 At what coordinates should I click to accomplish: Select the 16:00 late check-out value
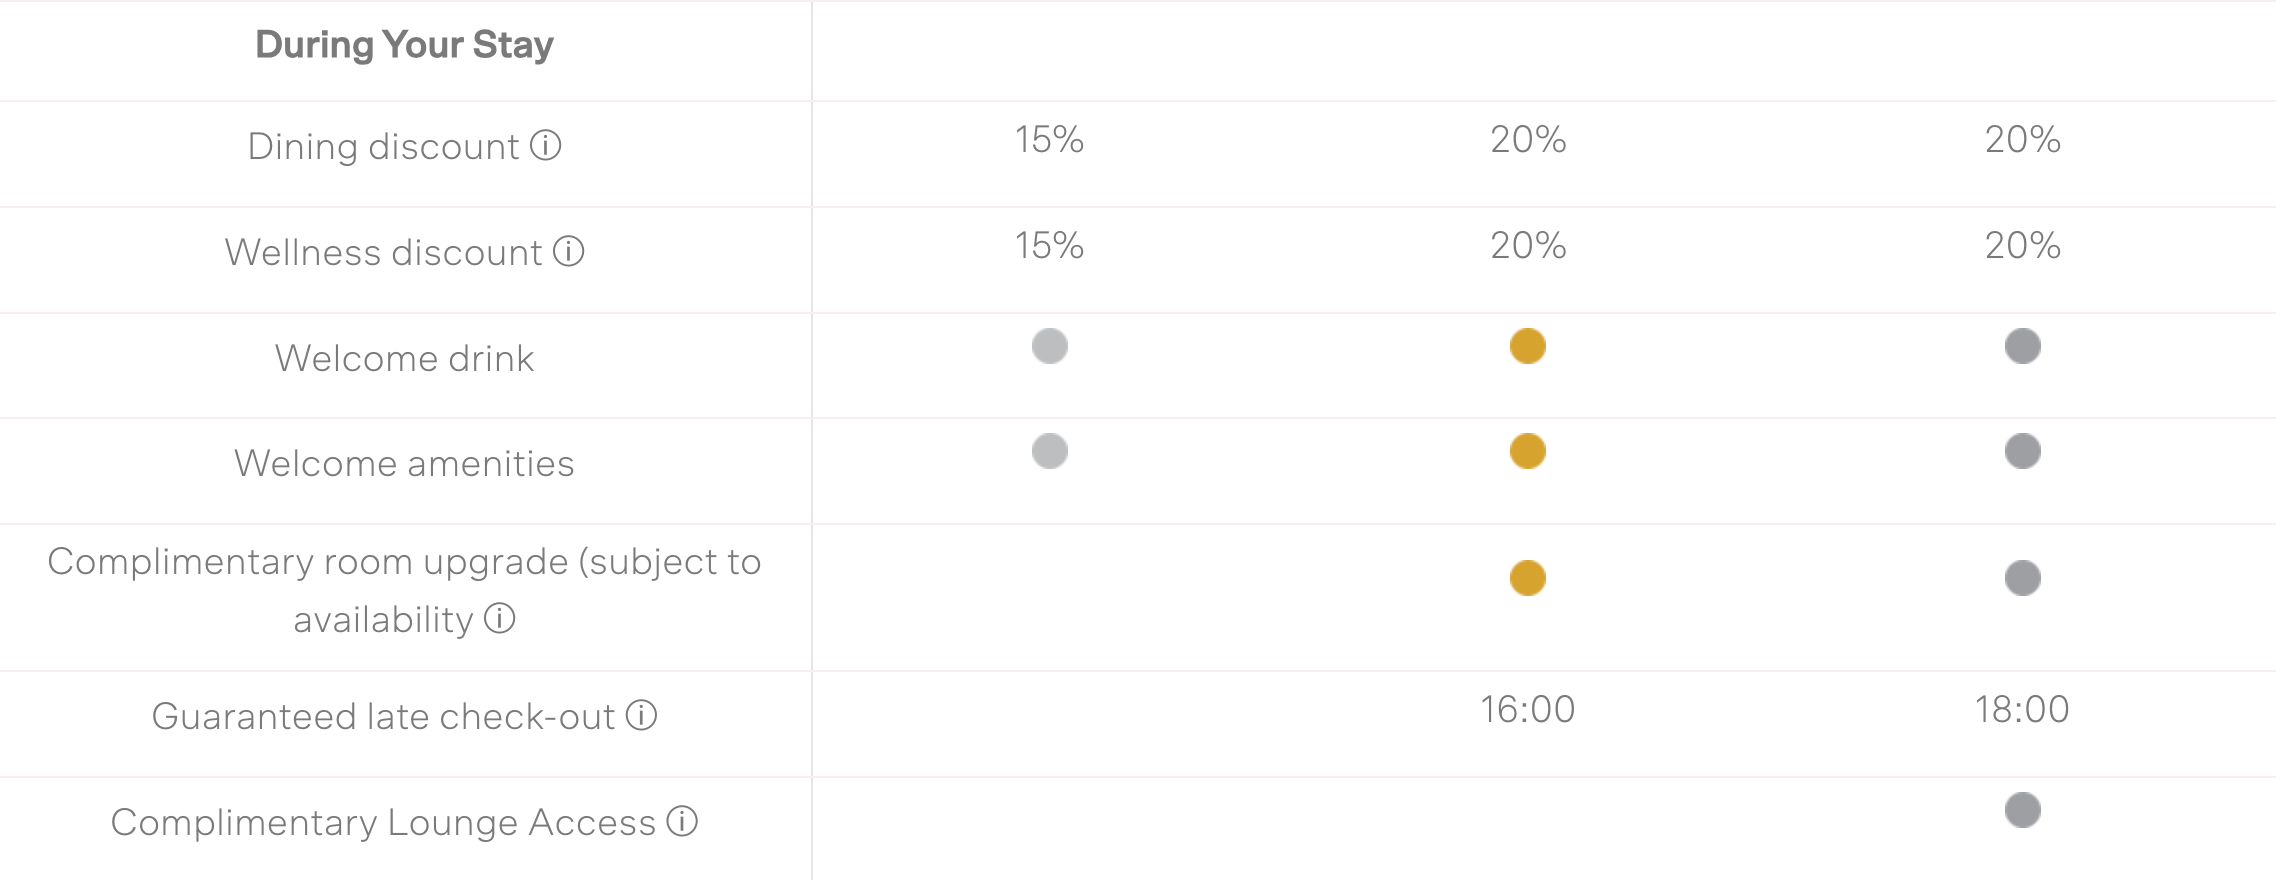point(1527,710)
